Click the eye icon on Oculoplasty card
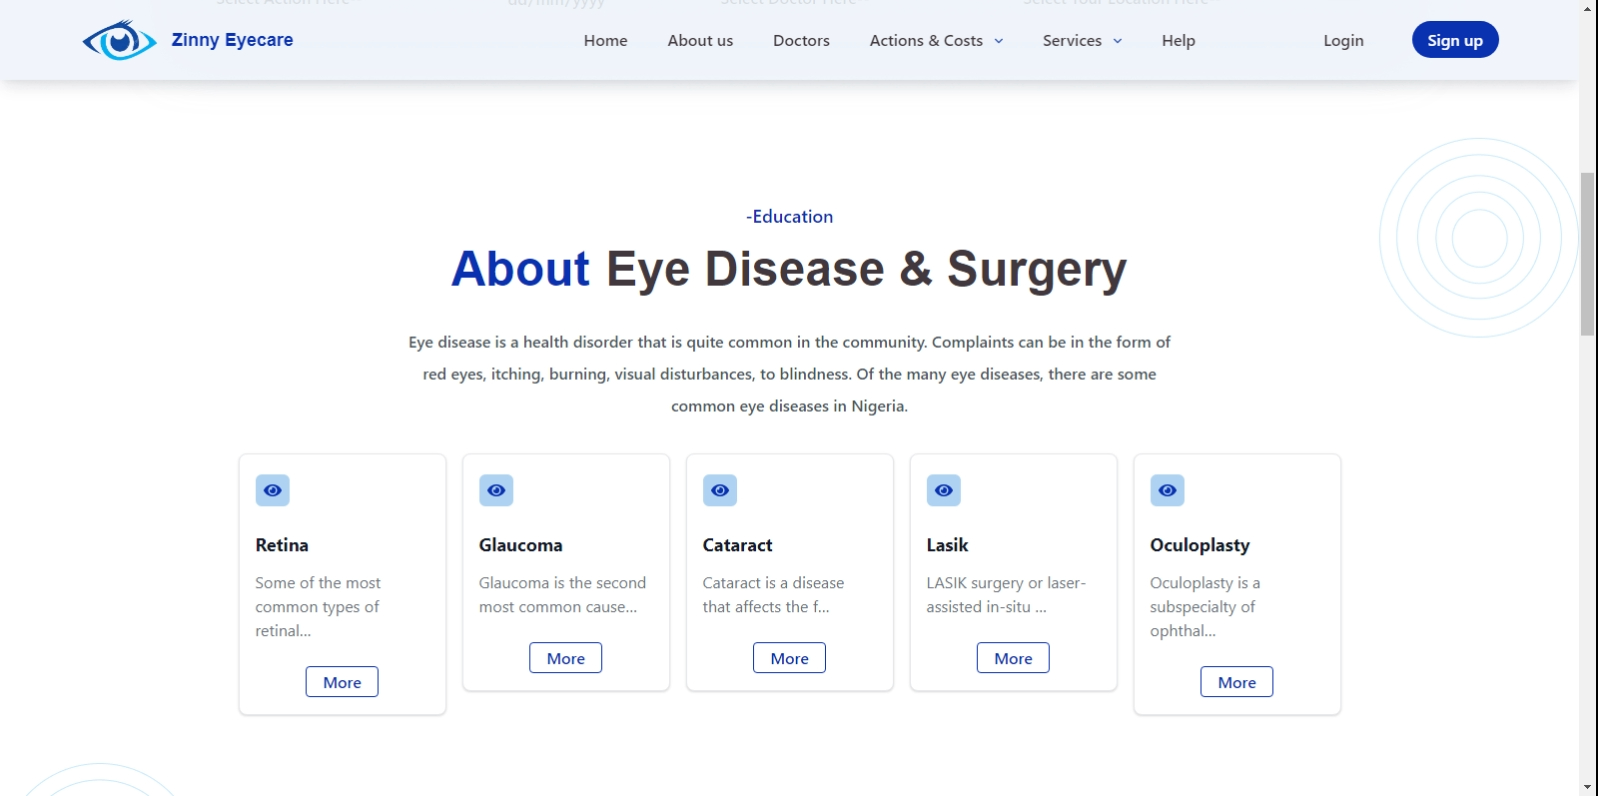The height and width of the screenshot is (796, 1598). click(1167, 490)
